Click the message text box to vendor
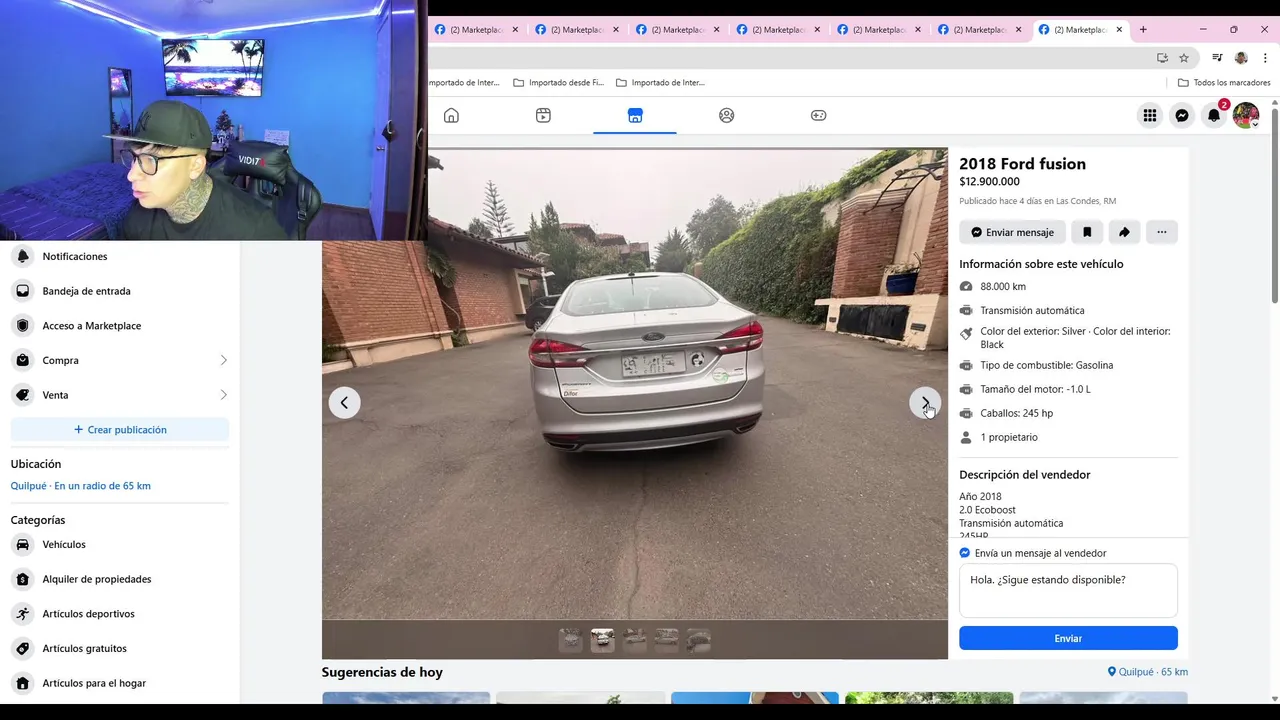The height and width of the screenshot is (720, 1280). point(1068,591)
